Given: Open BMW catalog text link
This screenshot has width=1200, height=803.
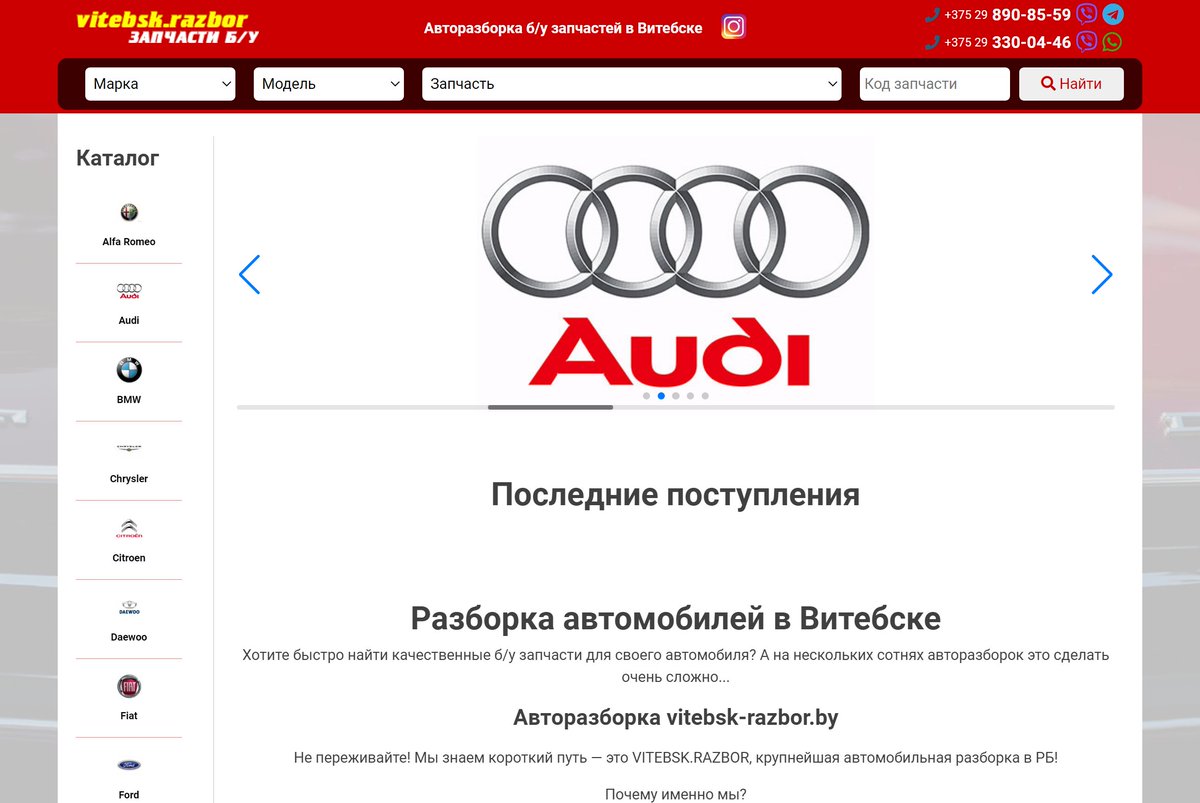Looking at the screenshot, I should [x=129, y=400].
